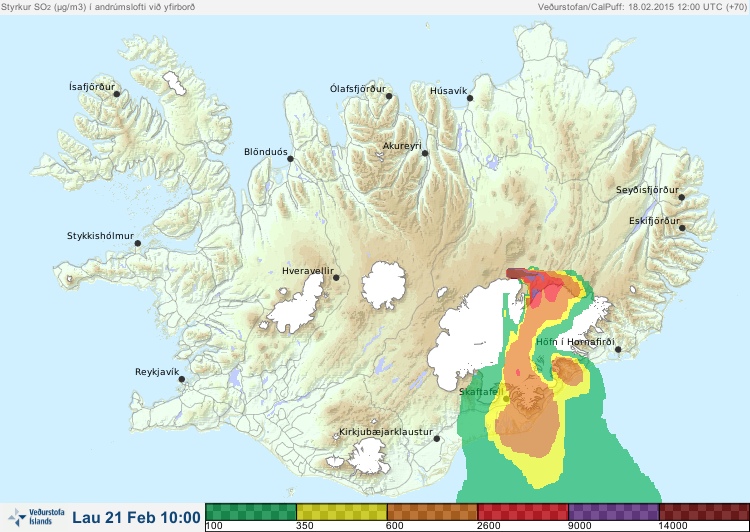Screen dimensions: 750x532
Task: Select the Skaftafell location dot
Action: tap(506, 399)
